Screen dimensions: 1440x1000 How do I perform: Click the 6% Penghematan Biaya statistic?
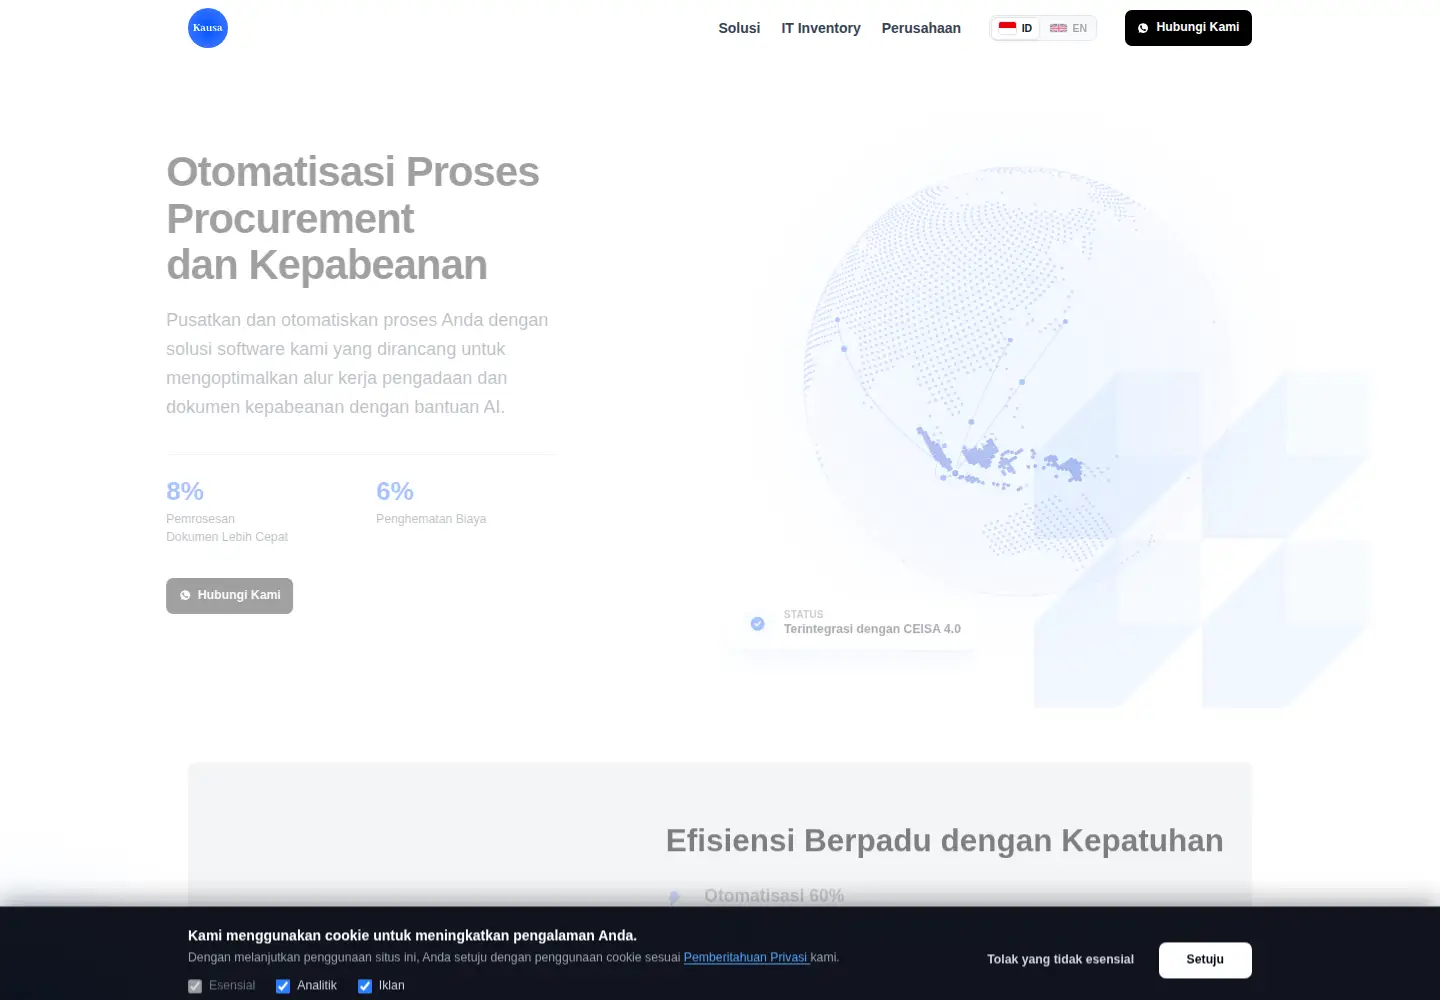[x=431, y=502]
